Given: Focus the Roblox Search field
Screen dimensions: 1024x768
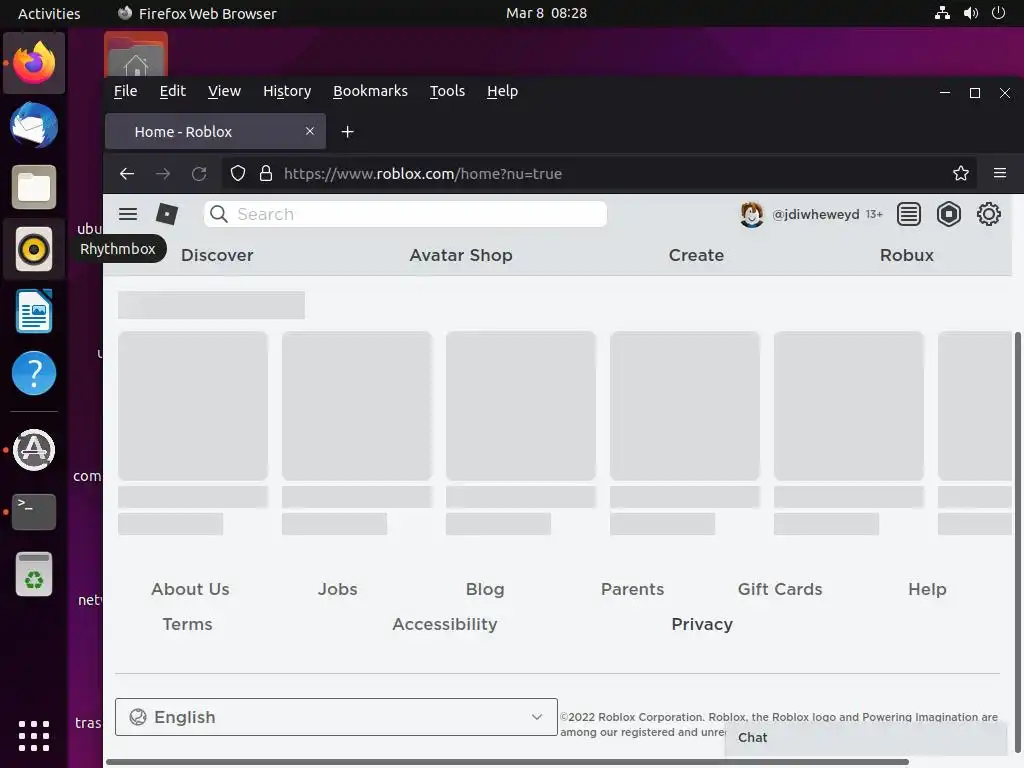Looking at the screenshot, I should (x=405, y=214).
